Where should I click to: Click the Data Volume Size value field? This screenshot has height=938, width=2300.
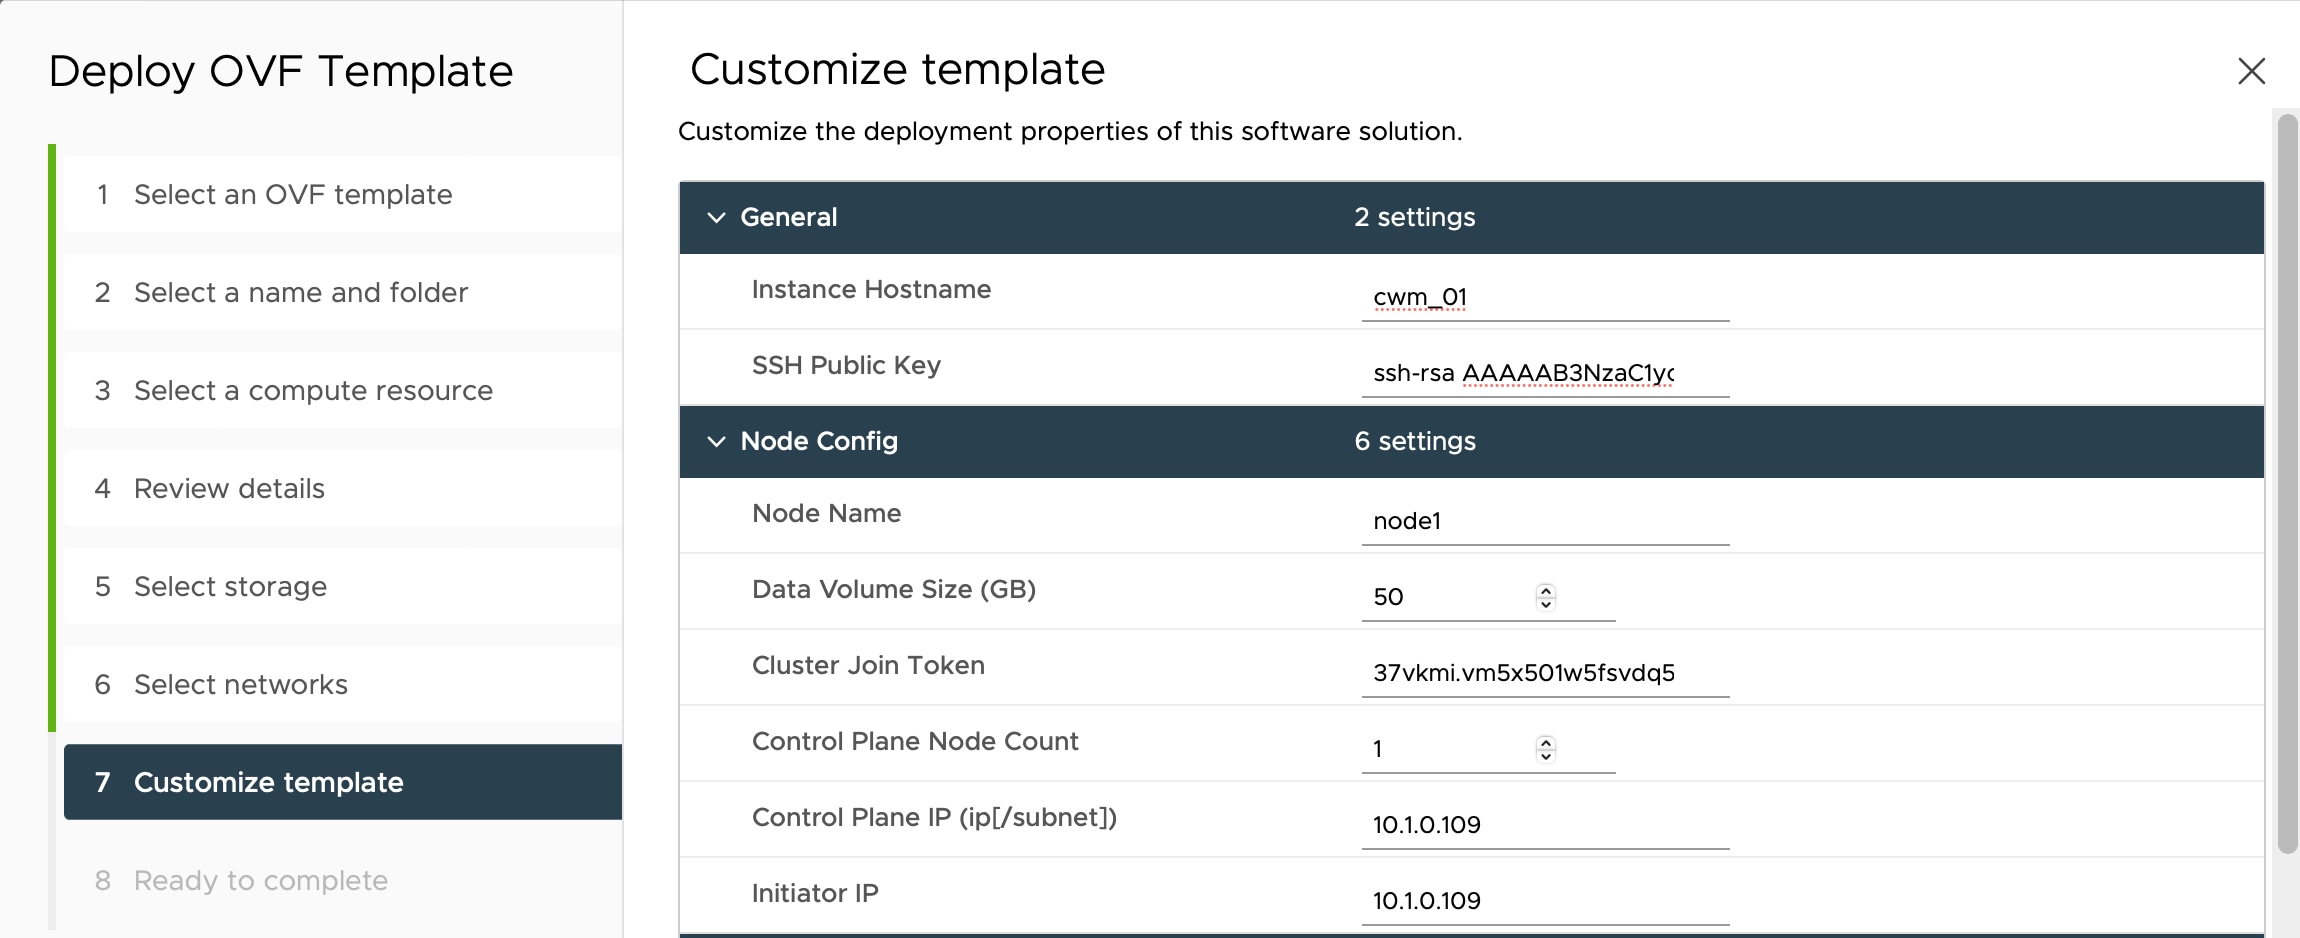click(x=1446, y=597)
